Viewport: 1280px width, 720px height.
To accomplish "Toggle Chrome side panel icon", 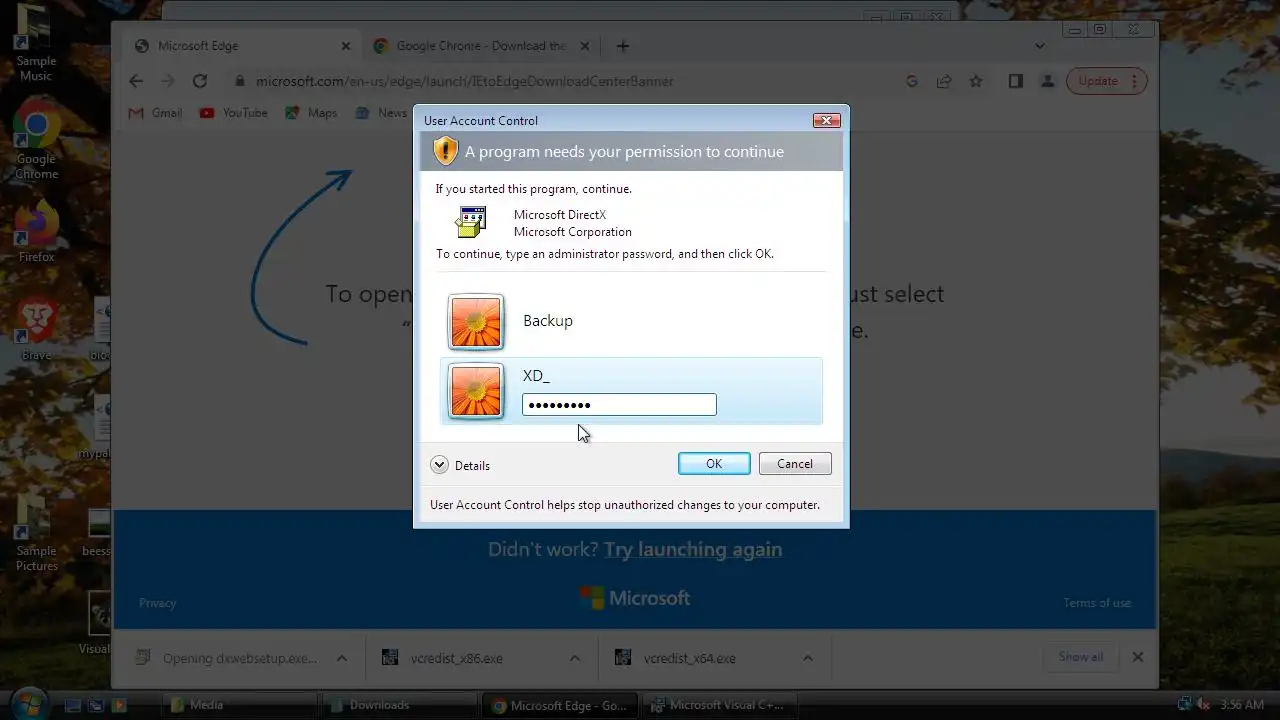I will click(x=1016, y=81).
